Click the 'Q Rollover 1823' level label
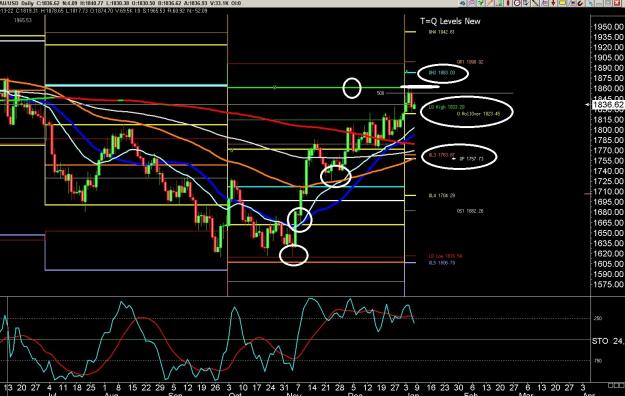 tap(478, 114)
